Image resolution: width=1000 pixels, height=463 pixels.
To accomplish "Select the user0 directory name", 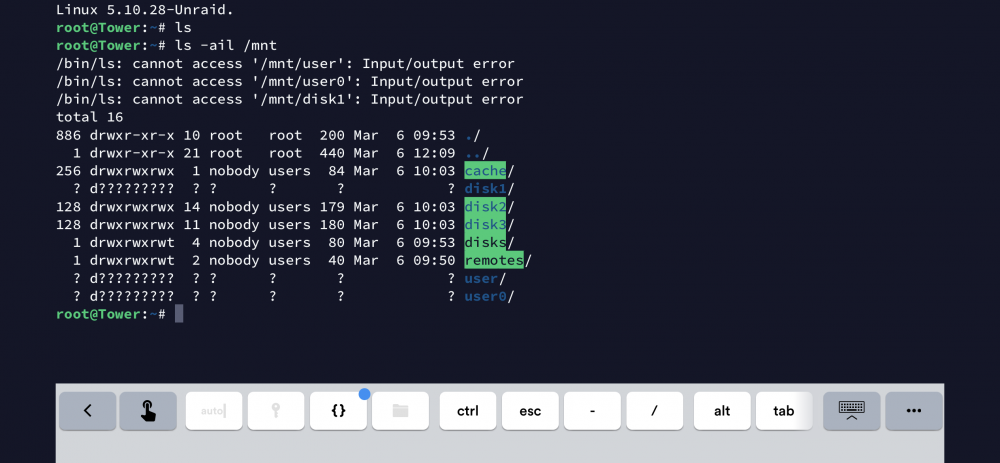I will (x=485, y=297).
